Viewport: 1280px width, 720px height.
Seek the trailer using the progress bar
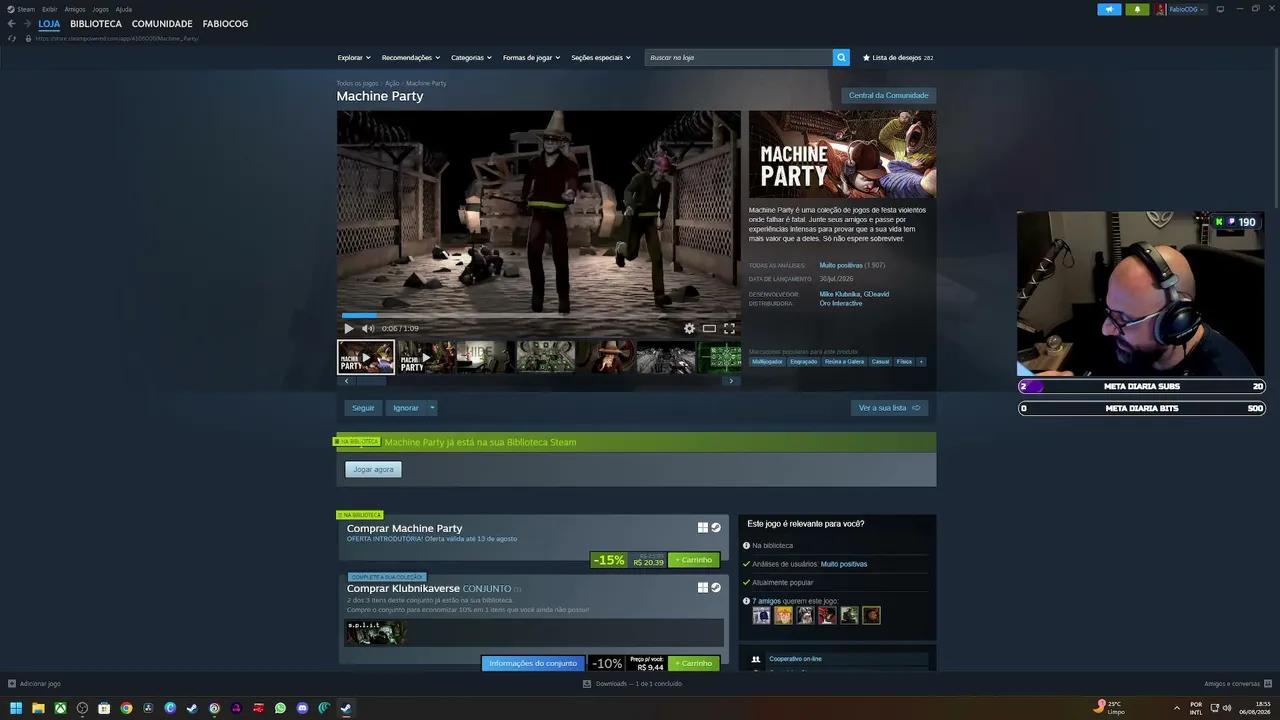coord(539,315)
